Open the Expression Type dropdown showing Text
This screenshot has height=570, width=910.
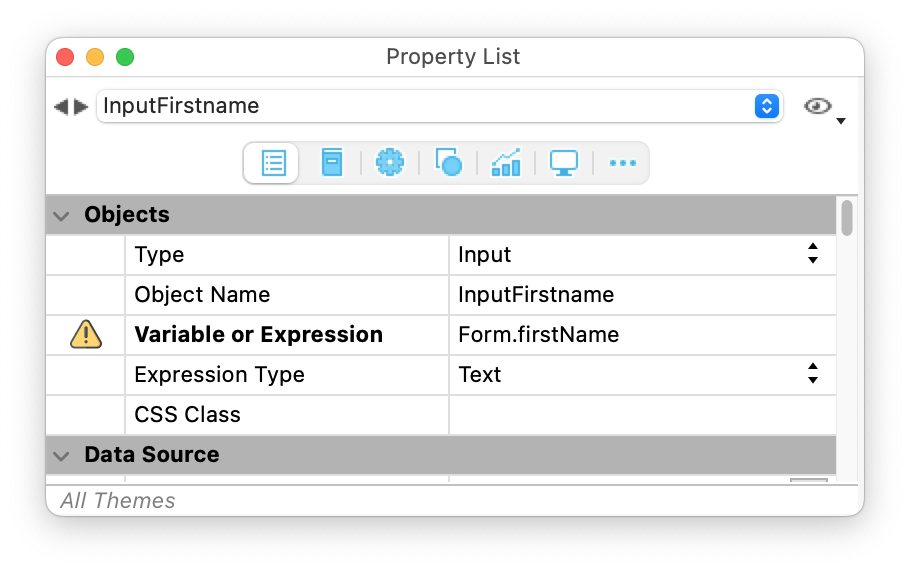pos(812,375)
